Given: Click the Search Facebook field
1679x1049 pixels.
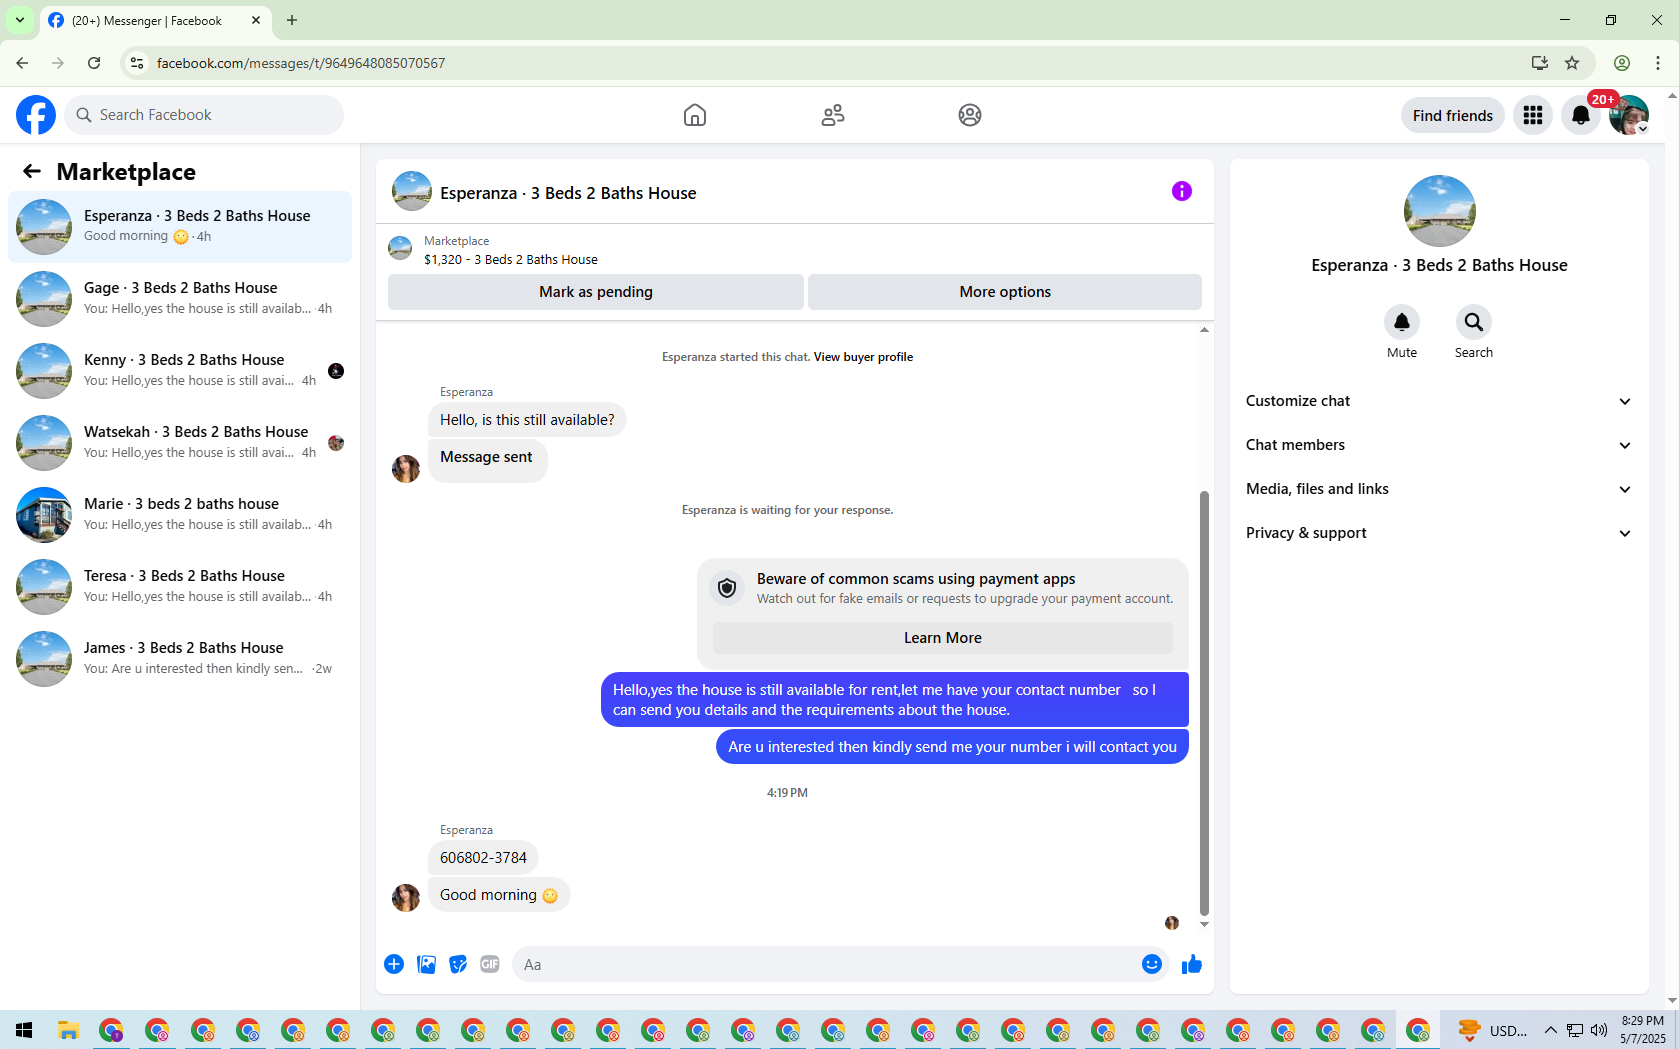Looking at the screenshot, I should [x=204, y=115].
